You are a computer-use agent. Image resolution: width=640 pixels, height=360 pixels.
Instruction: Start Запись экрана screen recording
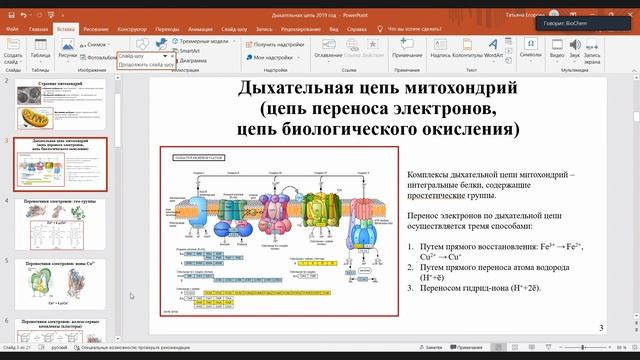coord(592,51)
